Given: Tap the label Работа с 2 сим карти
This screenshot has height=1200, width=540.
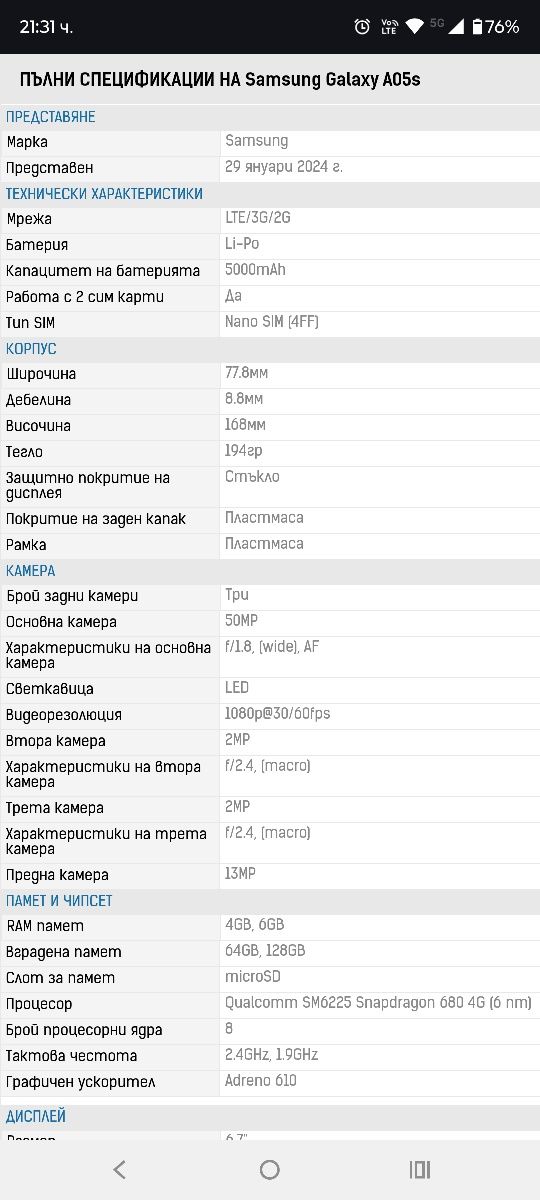Looking at the screenshot, I should [85, 297].
